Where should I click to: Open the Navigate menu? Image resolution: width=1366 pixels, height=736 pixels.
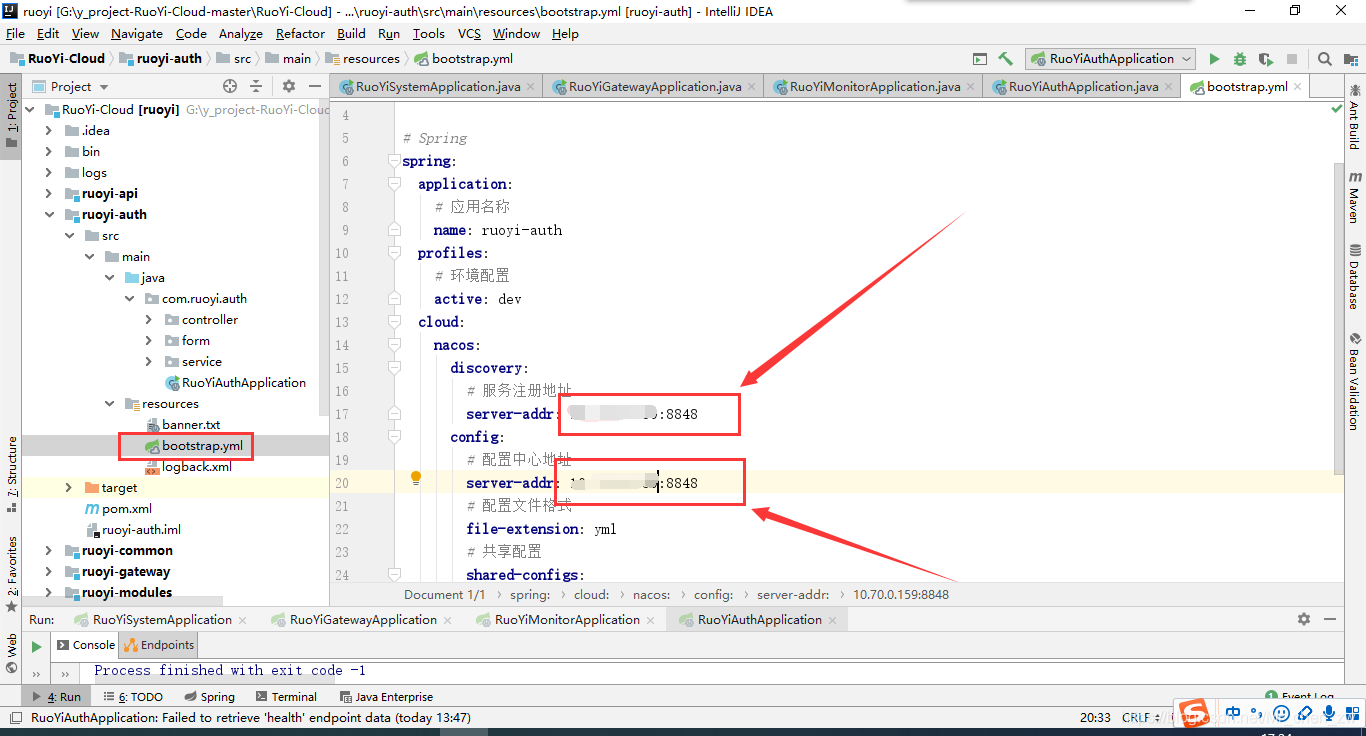[x=137, y=33]
